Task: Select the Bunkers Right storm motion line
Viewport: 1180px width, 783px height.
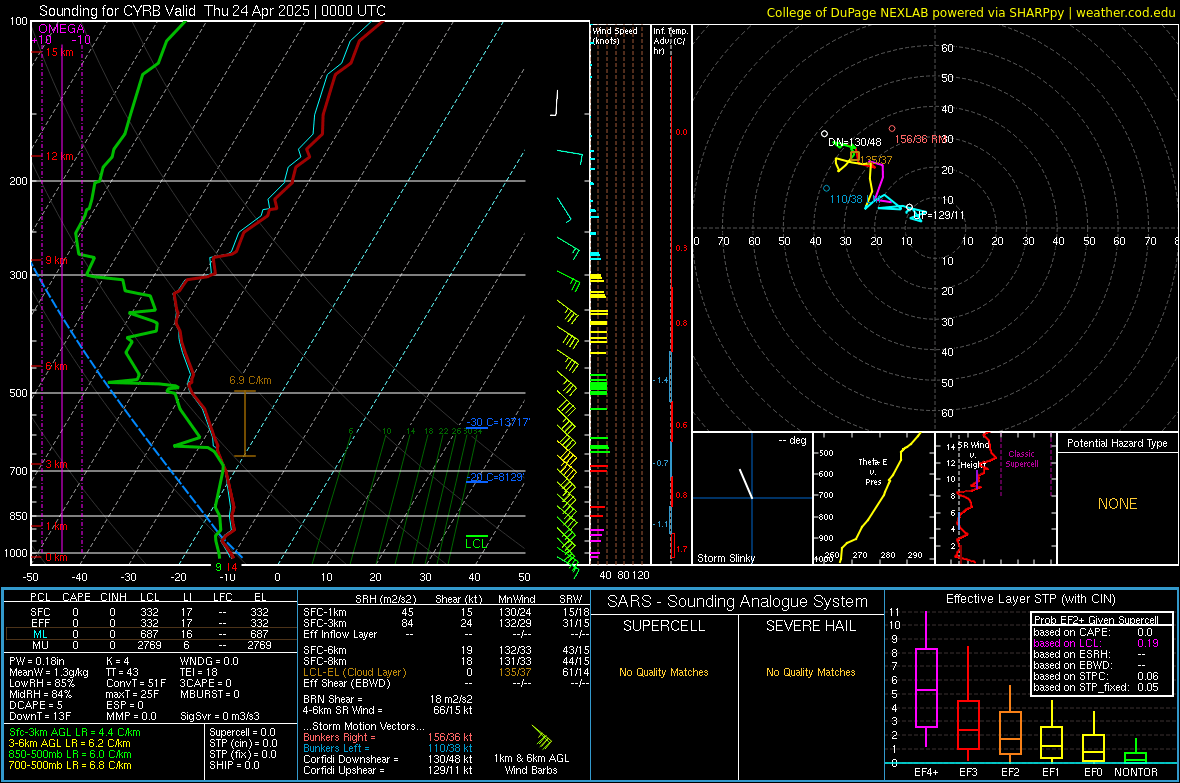Action: pos(388,738)
